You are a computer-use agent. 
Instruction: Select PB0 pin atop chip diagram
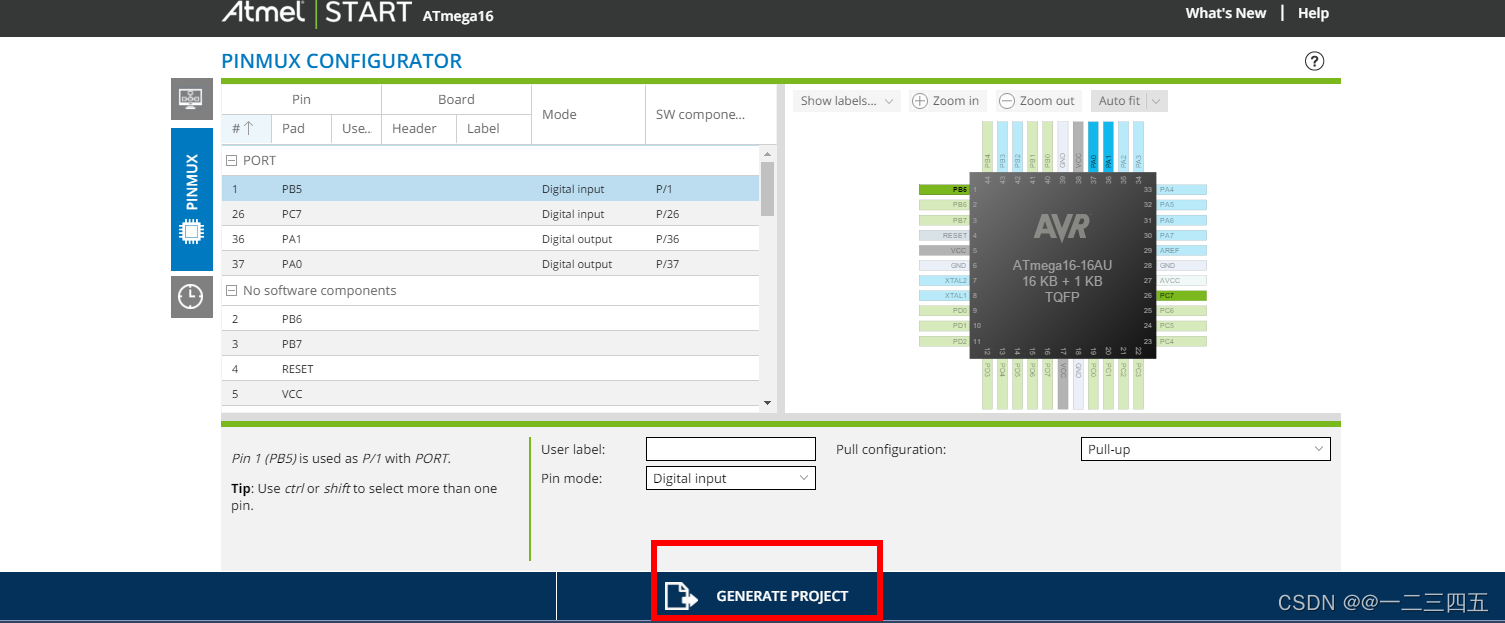(x=1047, y=146)
